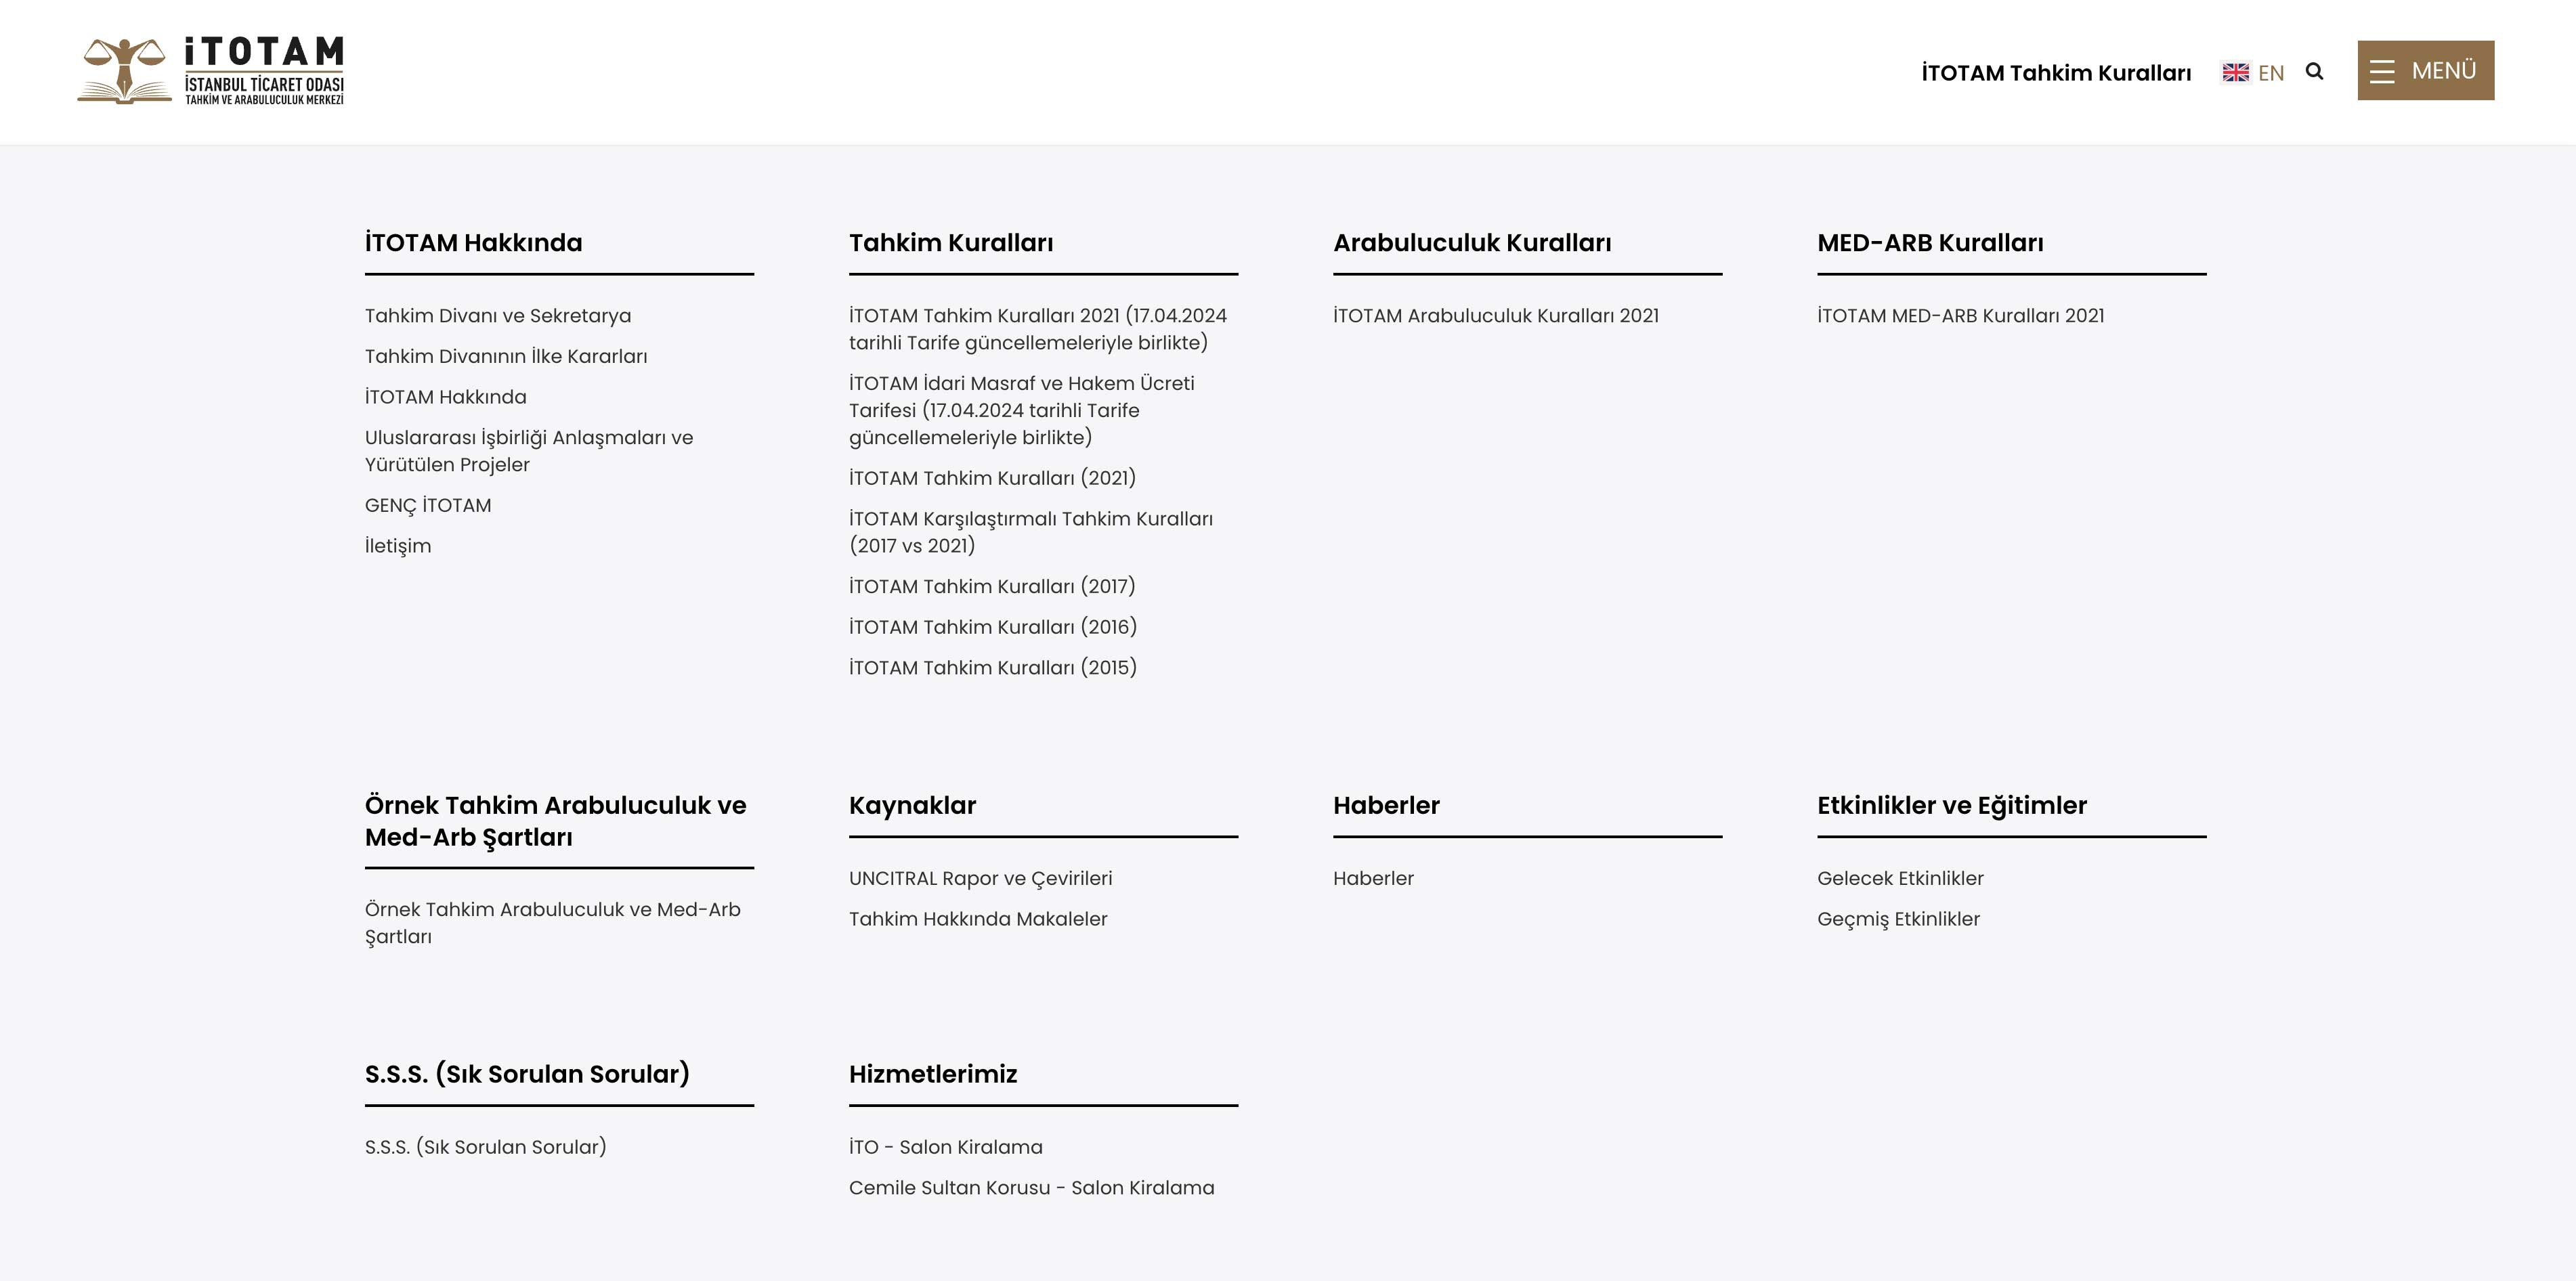
Task: Open GENÇ İTOTAM link
Action: pos(428,506)
